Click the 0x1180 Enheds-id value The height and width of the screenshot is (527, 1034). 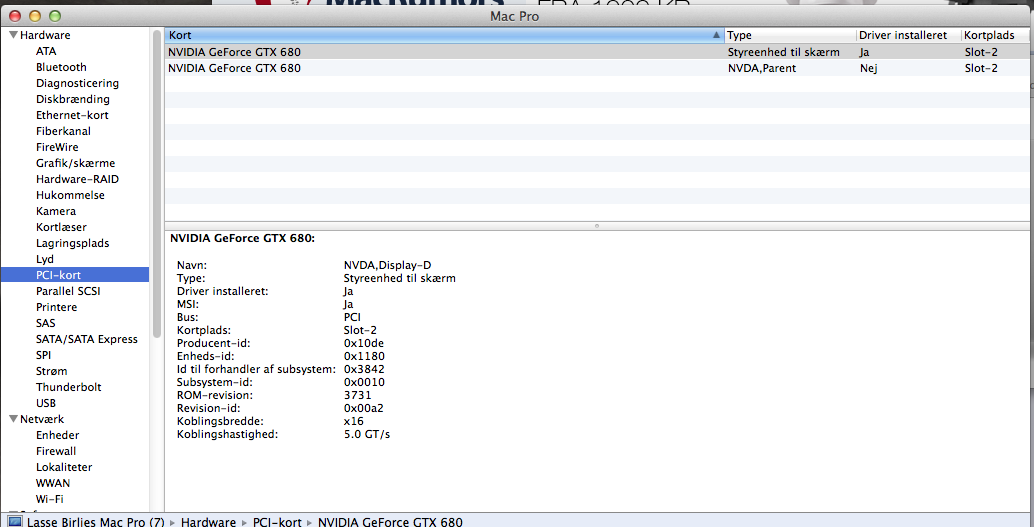tap(364, 356)
